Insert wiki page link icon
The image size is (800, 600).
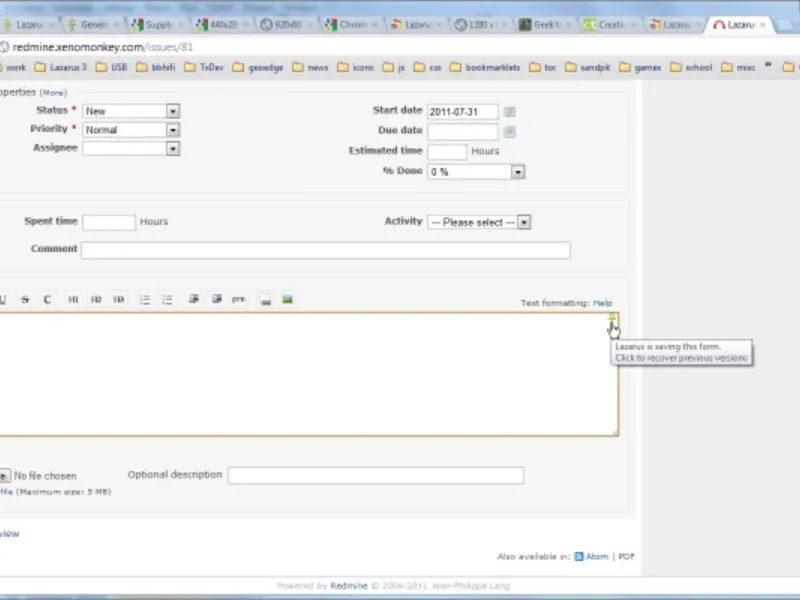[265, 299]
